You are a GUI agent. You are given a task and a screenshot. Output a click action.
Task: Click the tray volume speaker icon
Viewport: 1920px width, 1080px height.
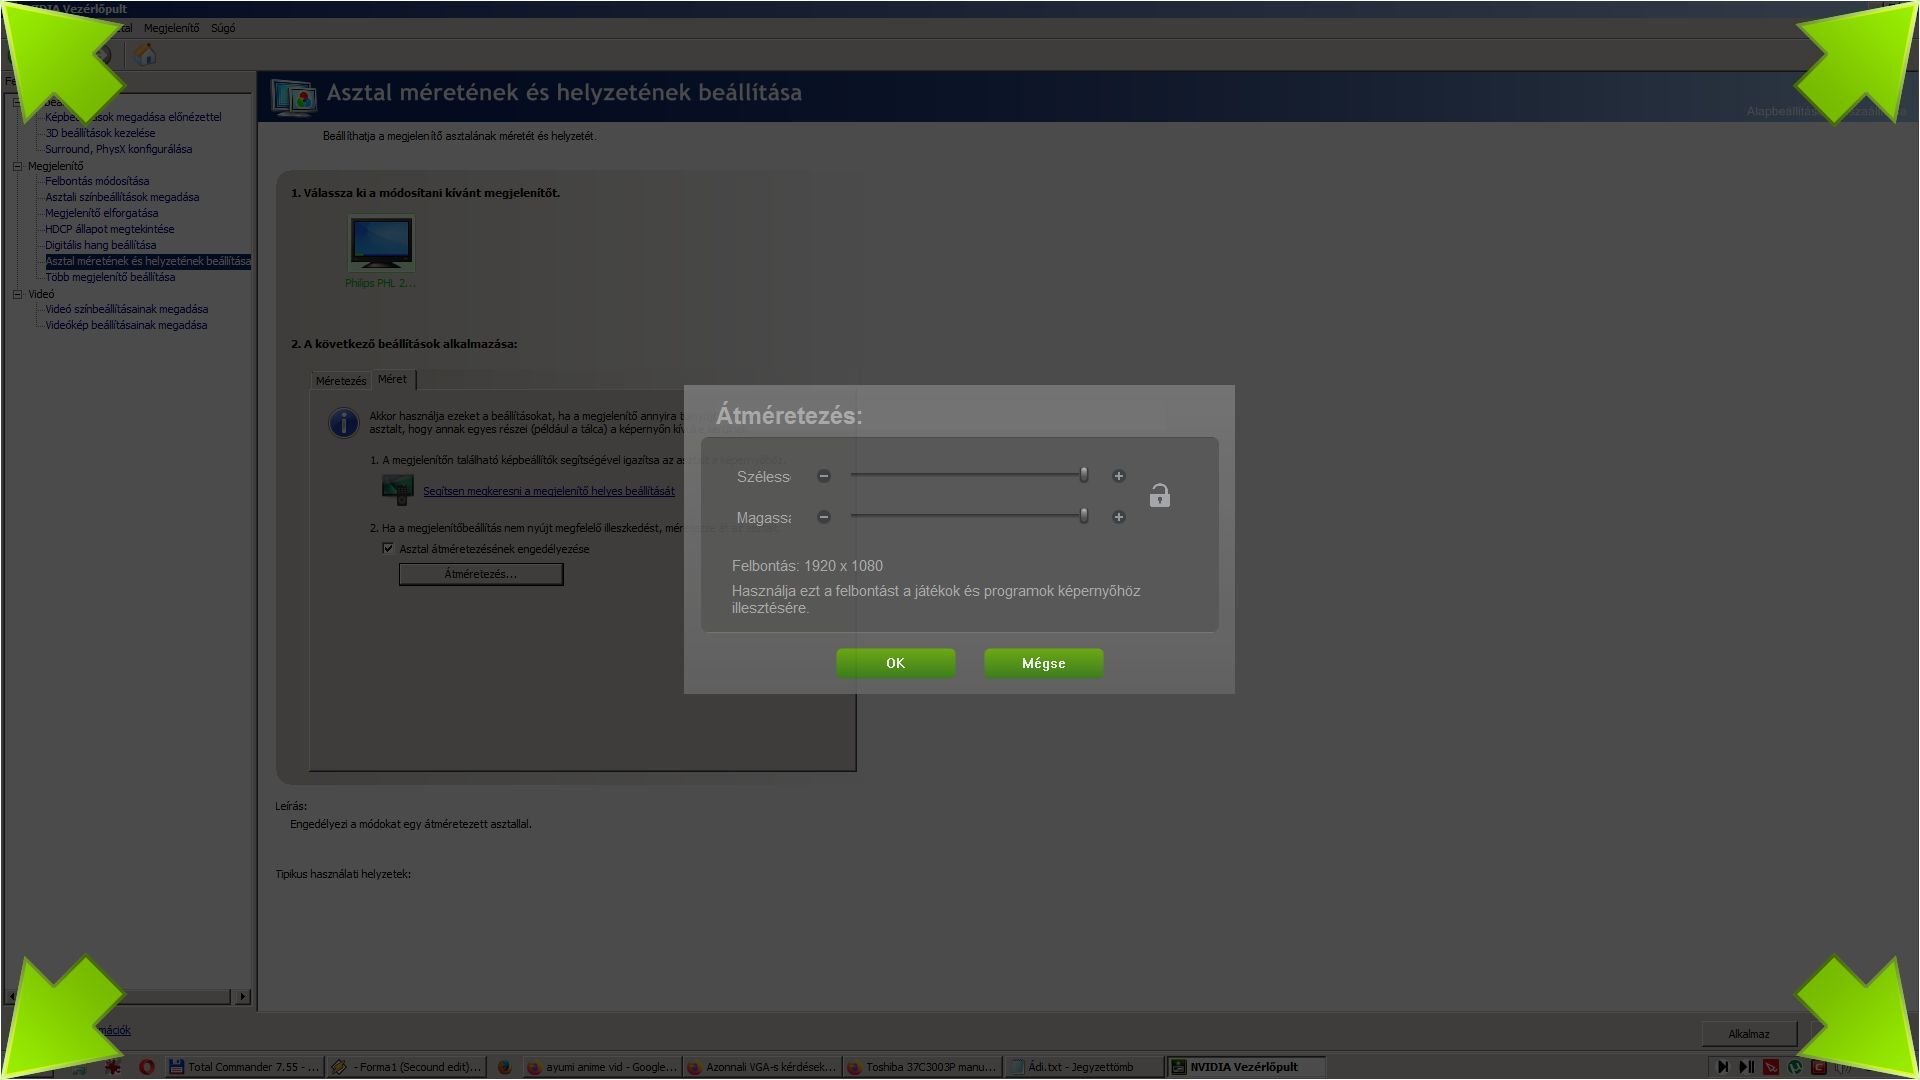[x=1842, y=1067]
